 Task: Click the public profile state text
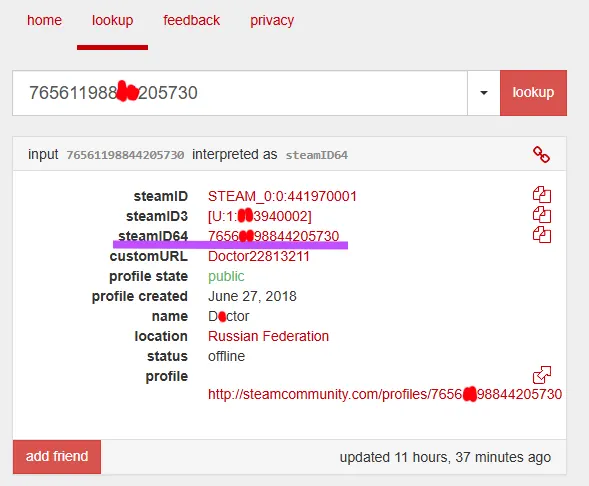click(x=226, y=276)
